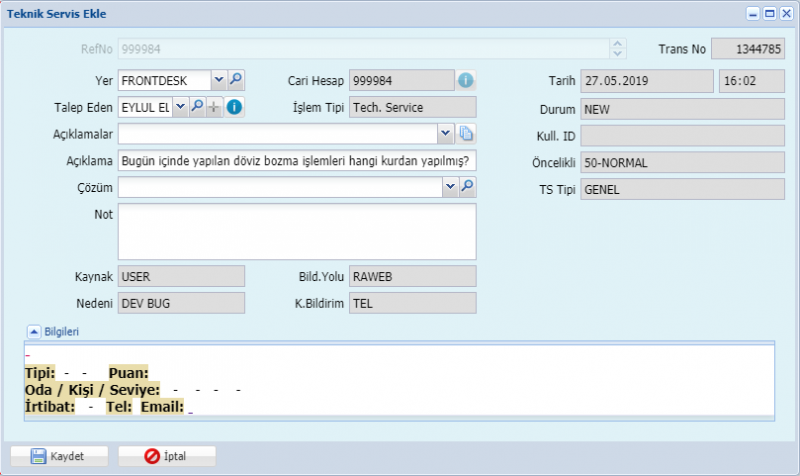Screen dimensions: 800x476
Task: Click the Açıklamalar combo input
Action: click(x=278, y=134)
